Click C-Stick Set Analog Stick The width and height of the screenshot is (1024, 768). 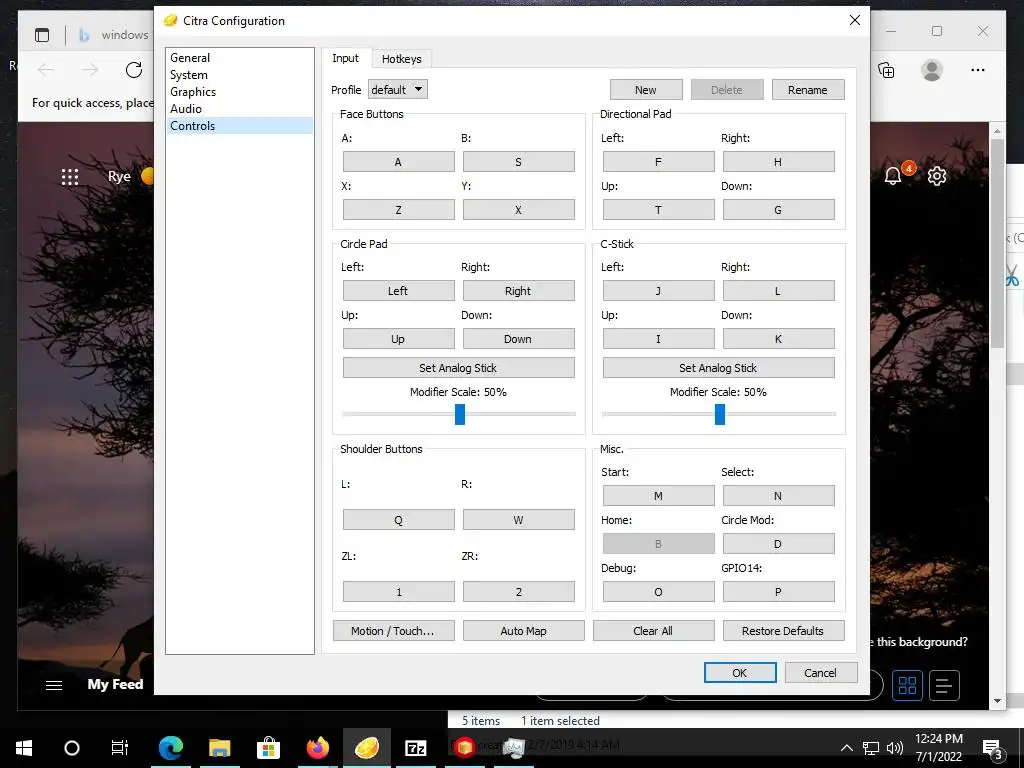(x=718, y=368)
